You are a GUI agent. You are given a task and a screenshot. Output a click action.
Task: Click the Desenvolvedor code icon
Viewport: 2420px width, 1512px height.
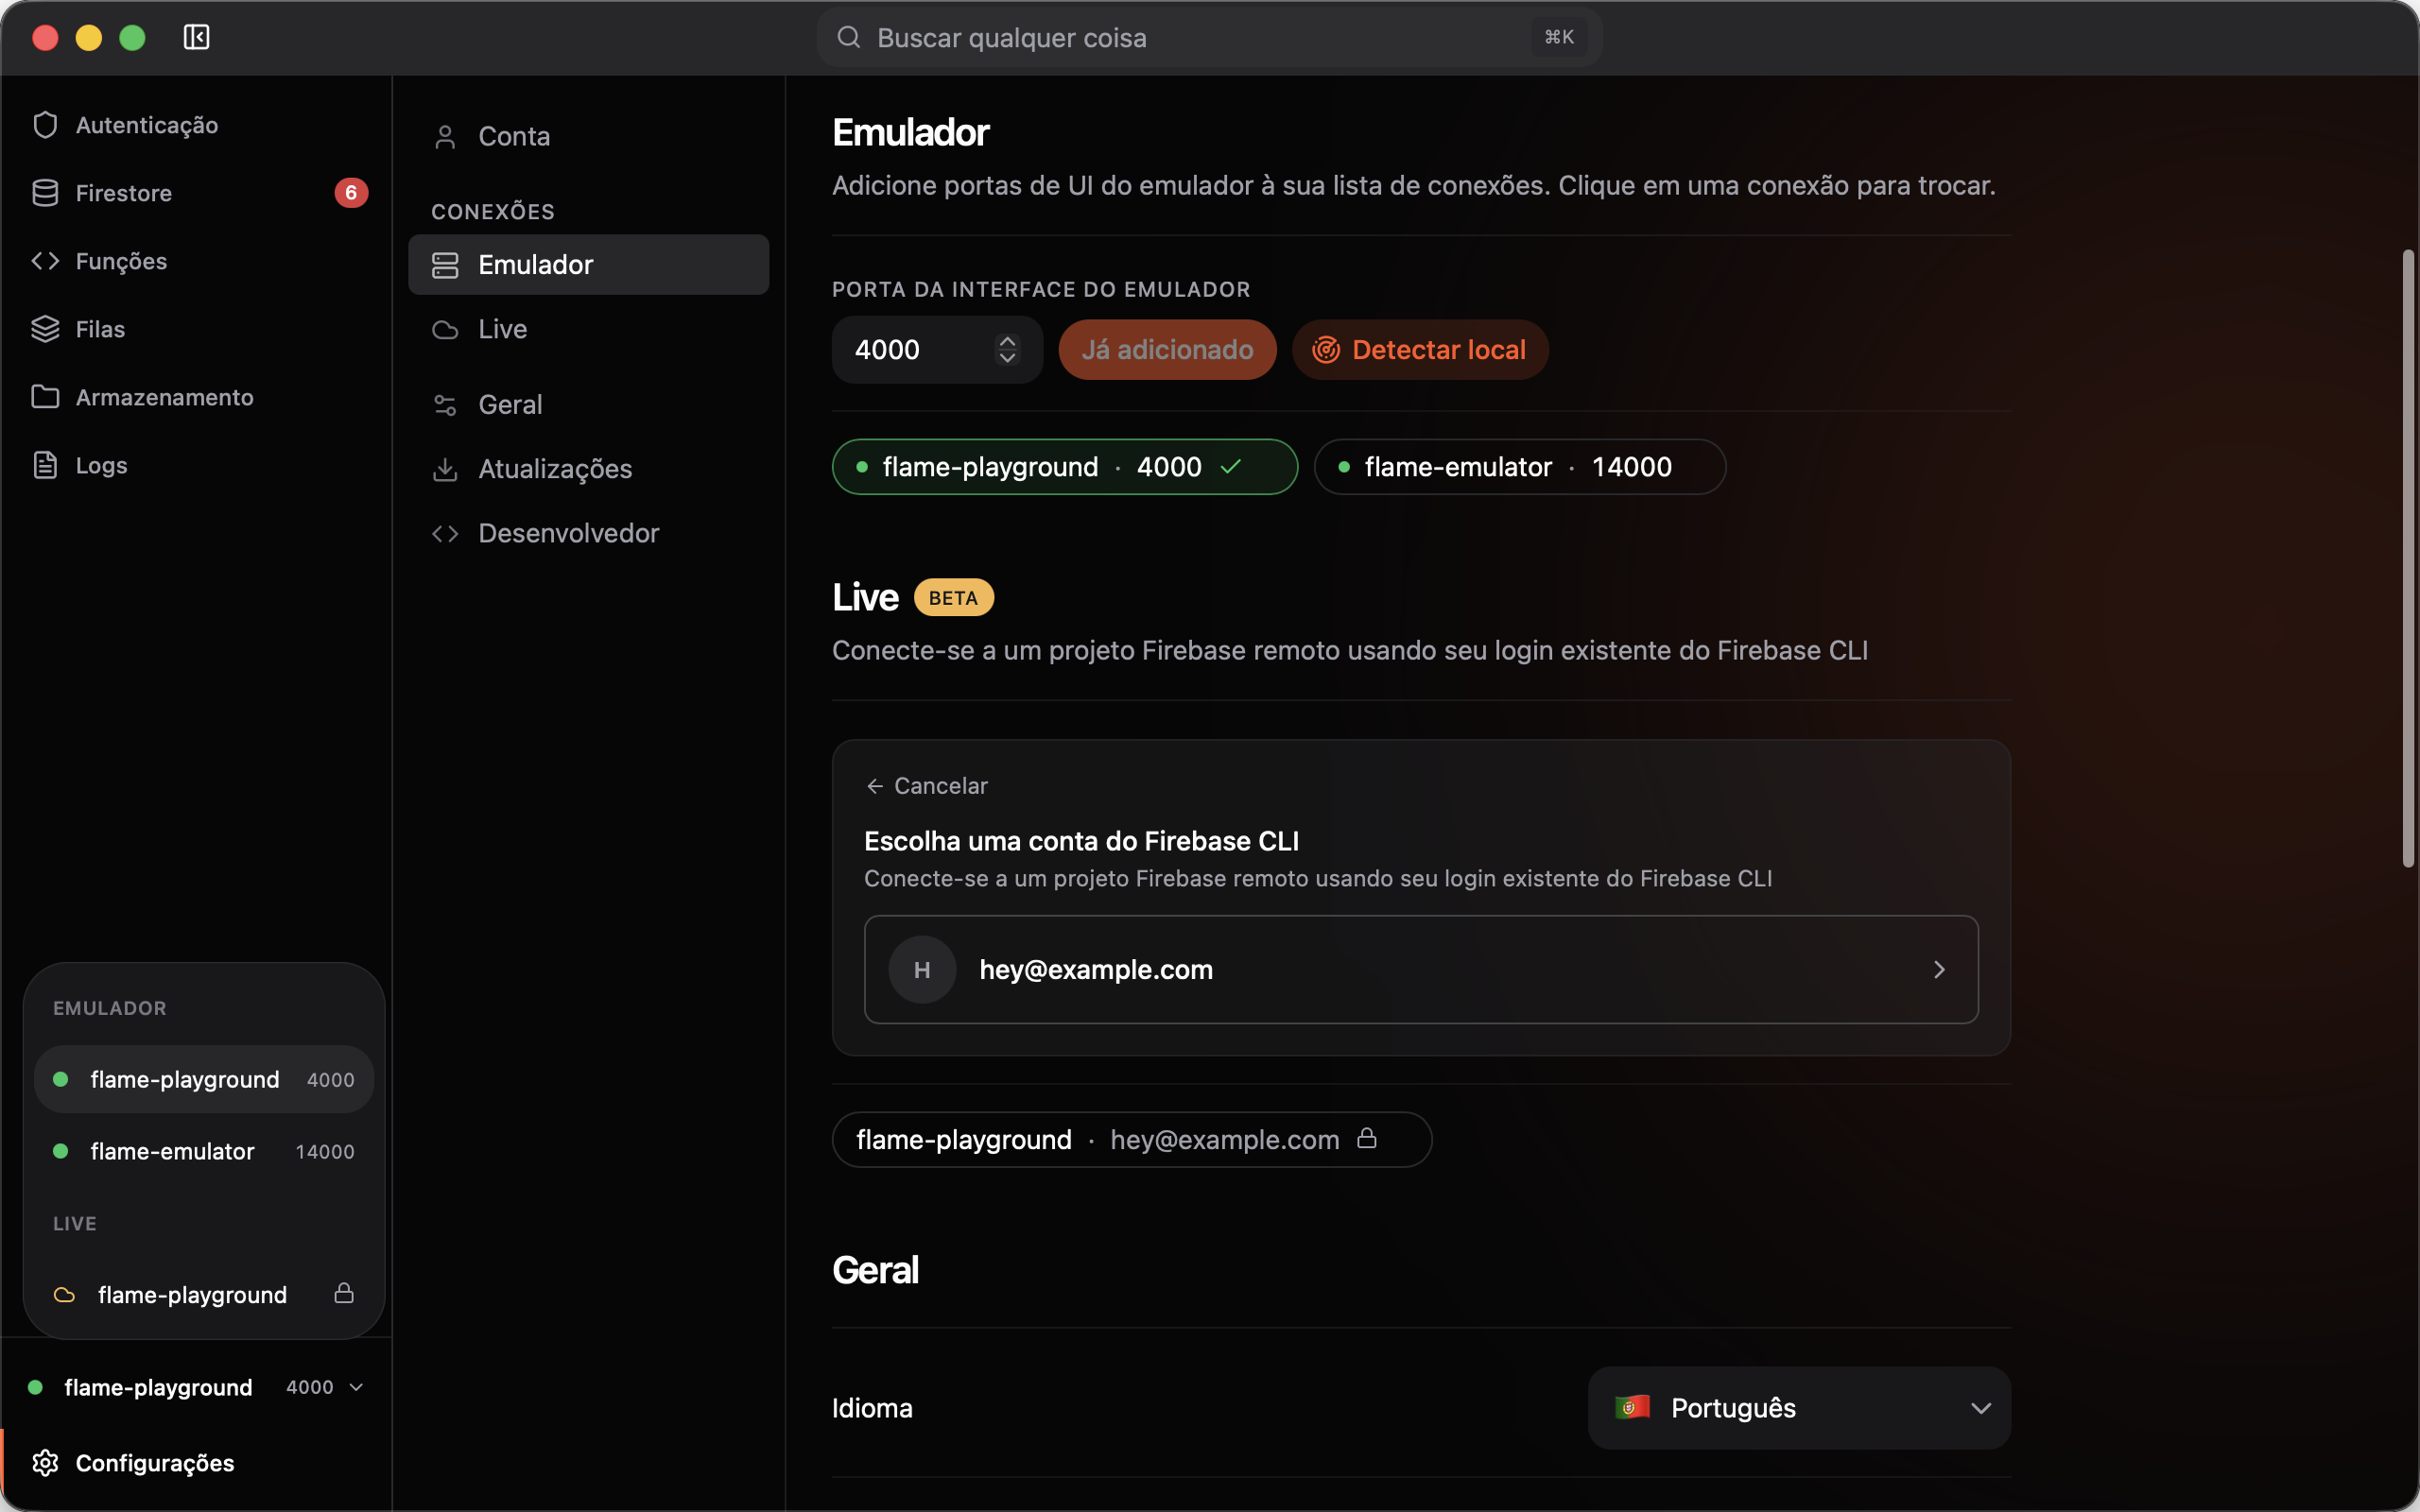445,533
